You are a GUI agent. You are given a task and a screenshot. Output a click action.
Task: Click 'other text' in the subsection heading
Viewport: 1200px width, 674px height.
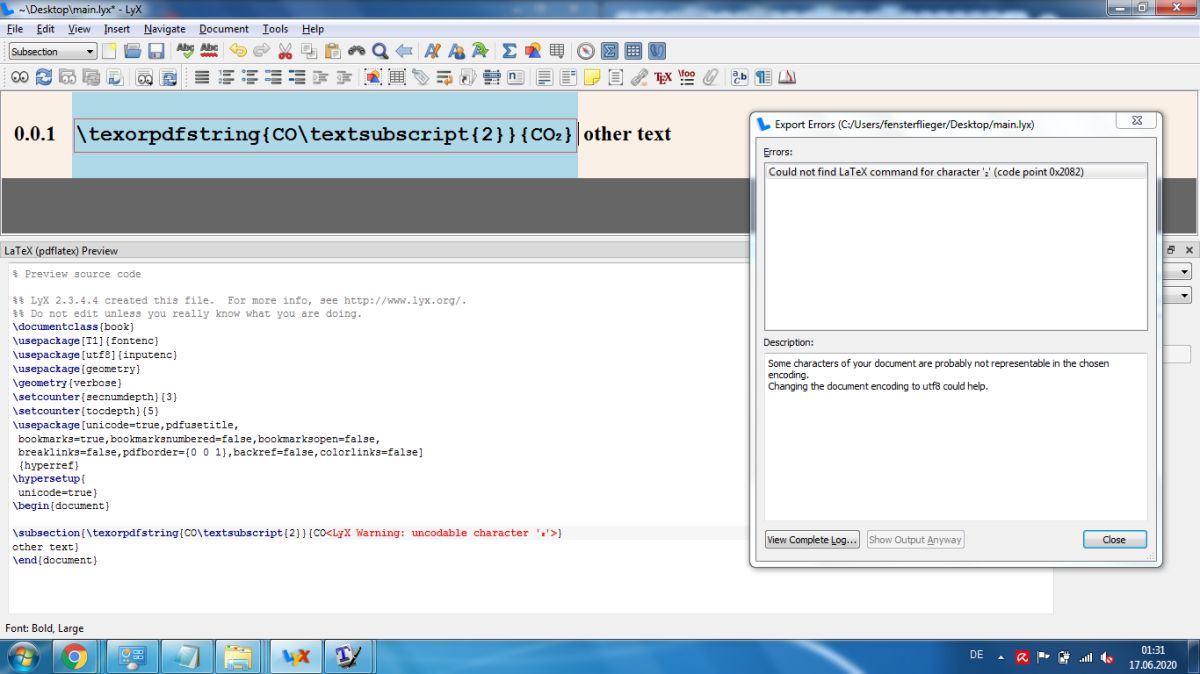627,134
